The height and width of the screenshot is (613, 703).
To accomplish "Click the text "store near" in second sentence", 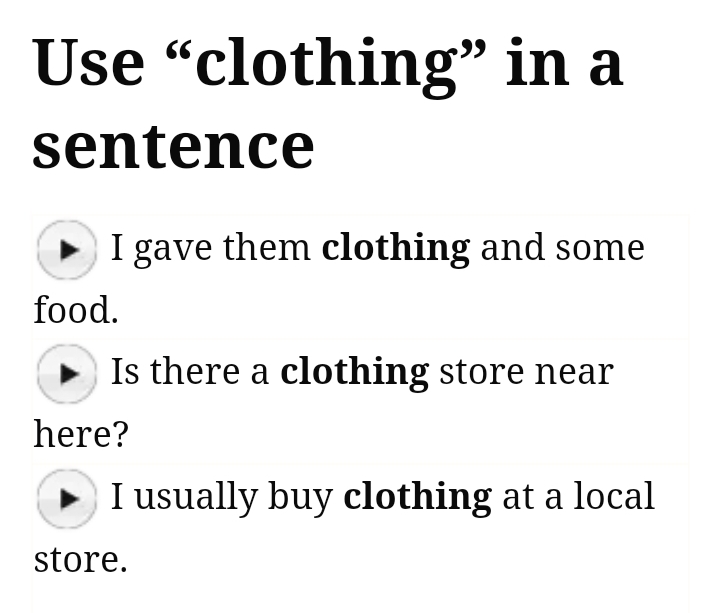I will coord(526,372).
